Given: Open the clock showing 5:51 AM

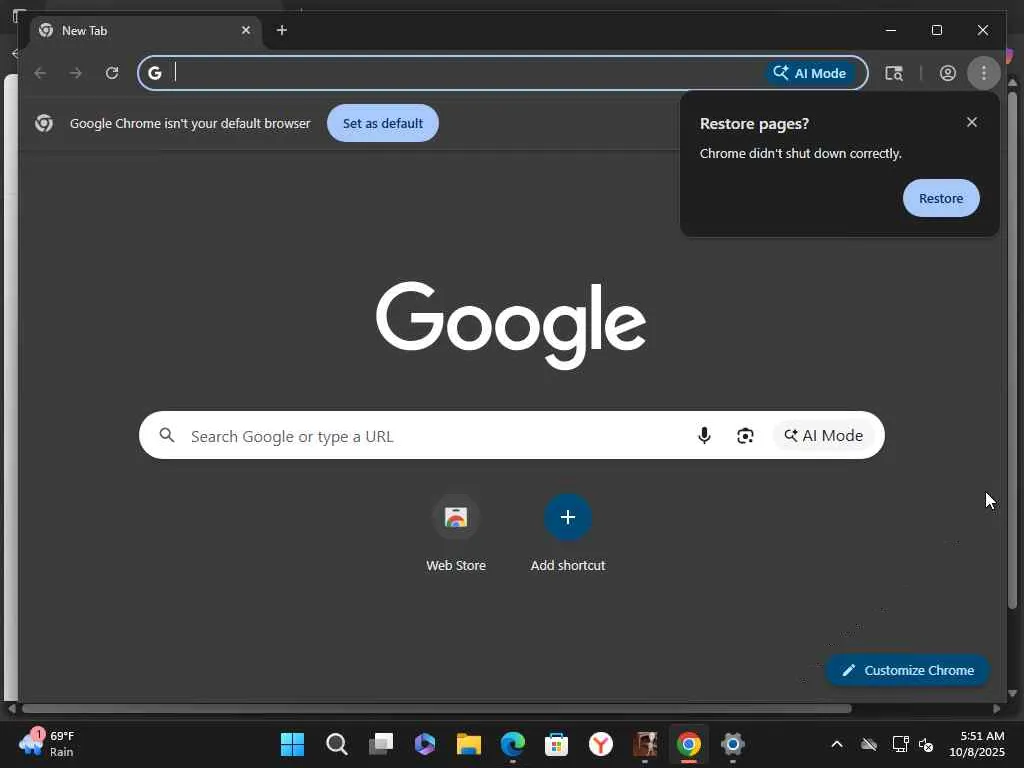Looking at the screenshot, I should (977, 744).
